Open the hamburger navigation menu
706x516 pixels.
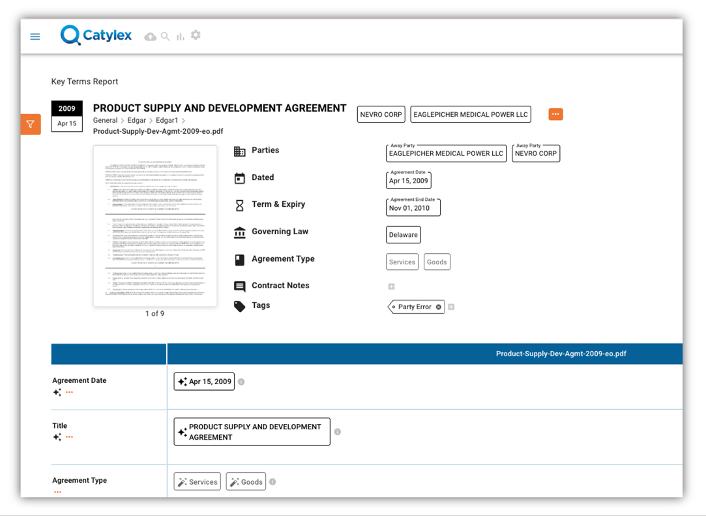tap(35, 36)
